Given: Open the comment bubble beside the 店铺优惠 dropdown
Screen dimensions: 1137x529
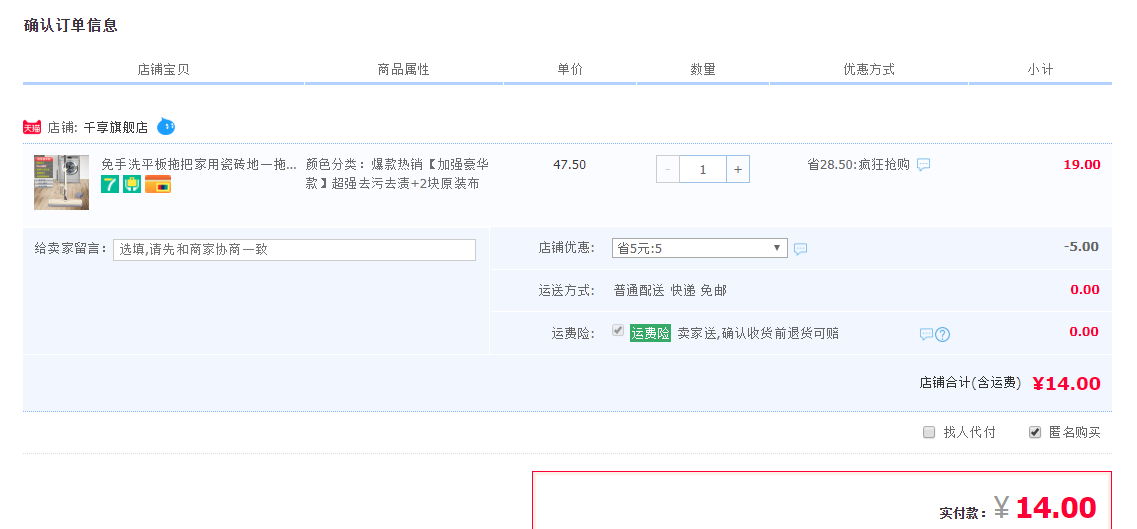Looking at the screenshot, I should (x=801, y=249).
